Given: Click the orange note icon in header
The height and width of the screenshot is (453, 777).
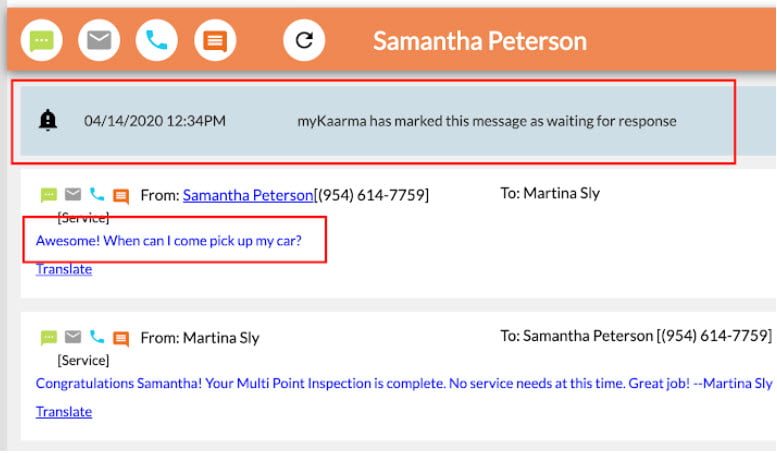Looking at the screenshot, I should (x=215, y=40).
